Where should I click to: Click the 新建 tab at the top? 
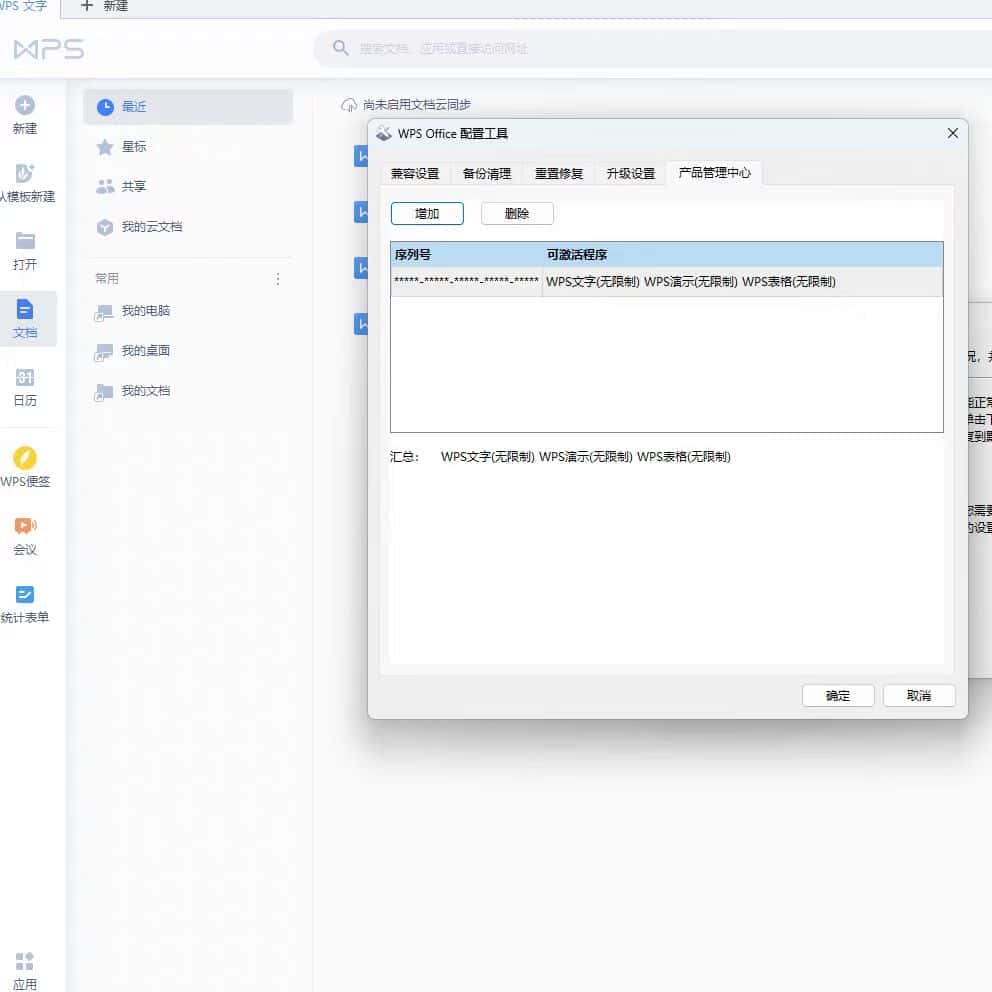[105, 6]
